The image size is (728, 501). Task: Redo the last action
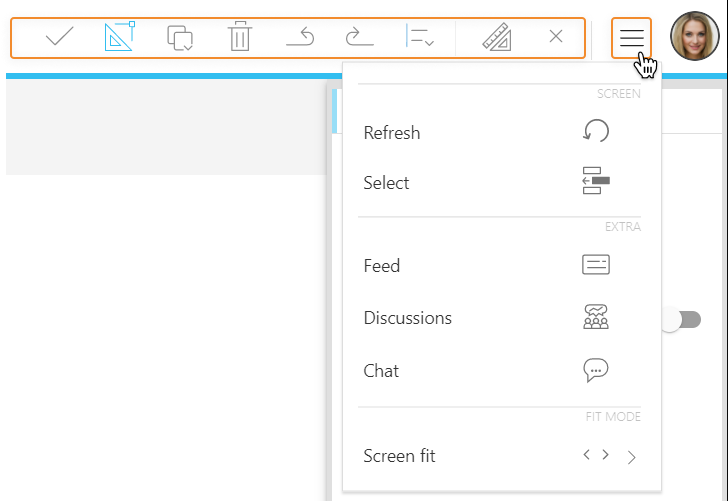pyautogui.click(x=359, y=38)
